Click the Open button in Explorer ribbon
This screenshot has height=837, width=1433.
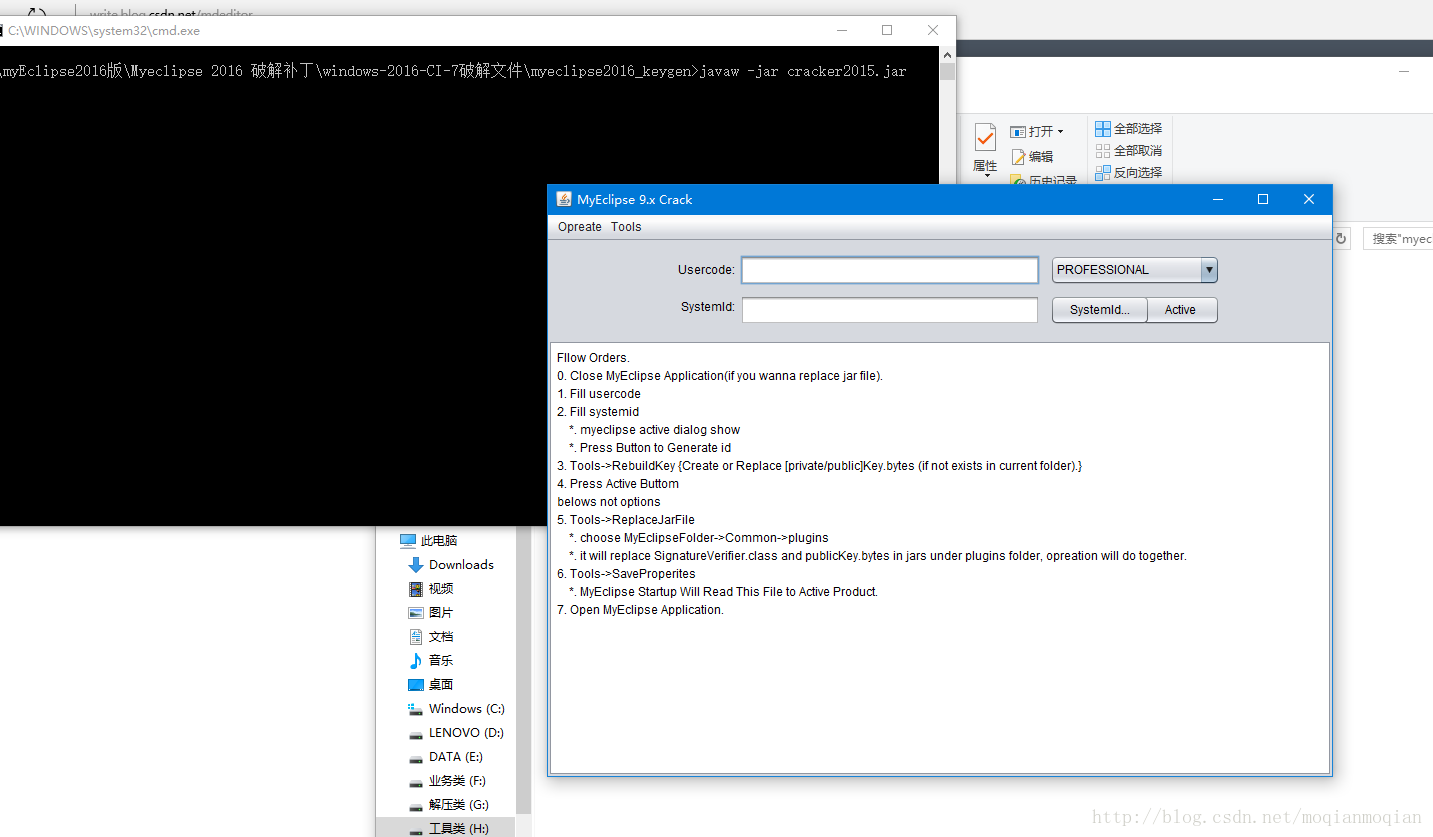[1037, 131]
